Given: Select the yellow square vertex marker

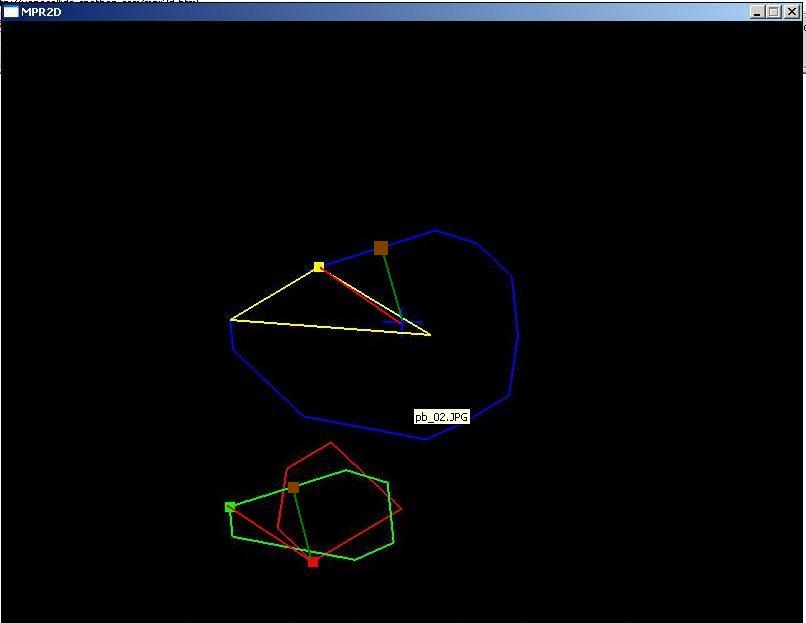Looking at the screenshot, I should [319, 267].
